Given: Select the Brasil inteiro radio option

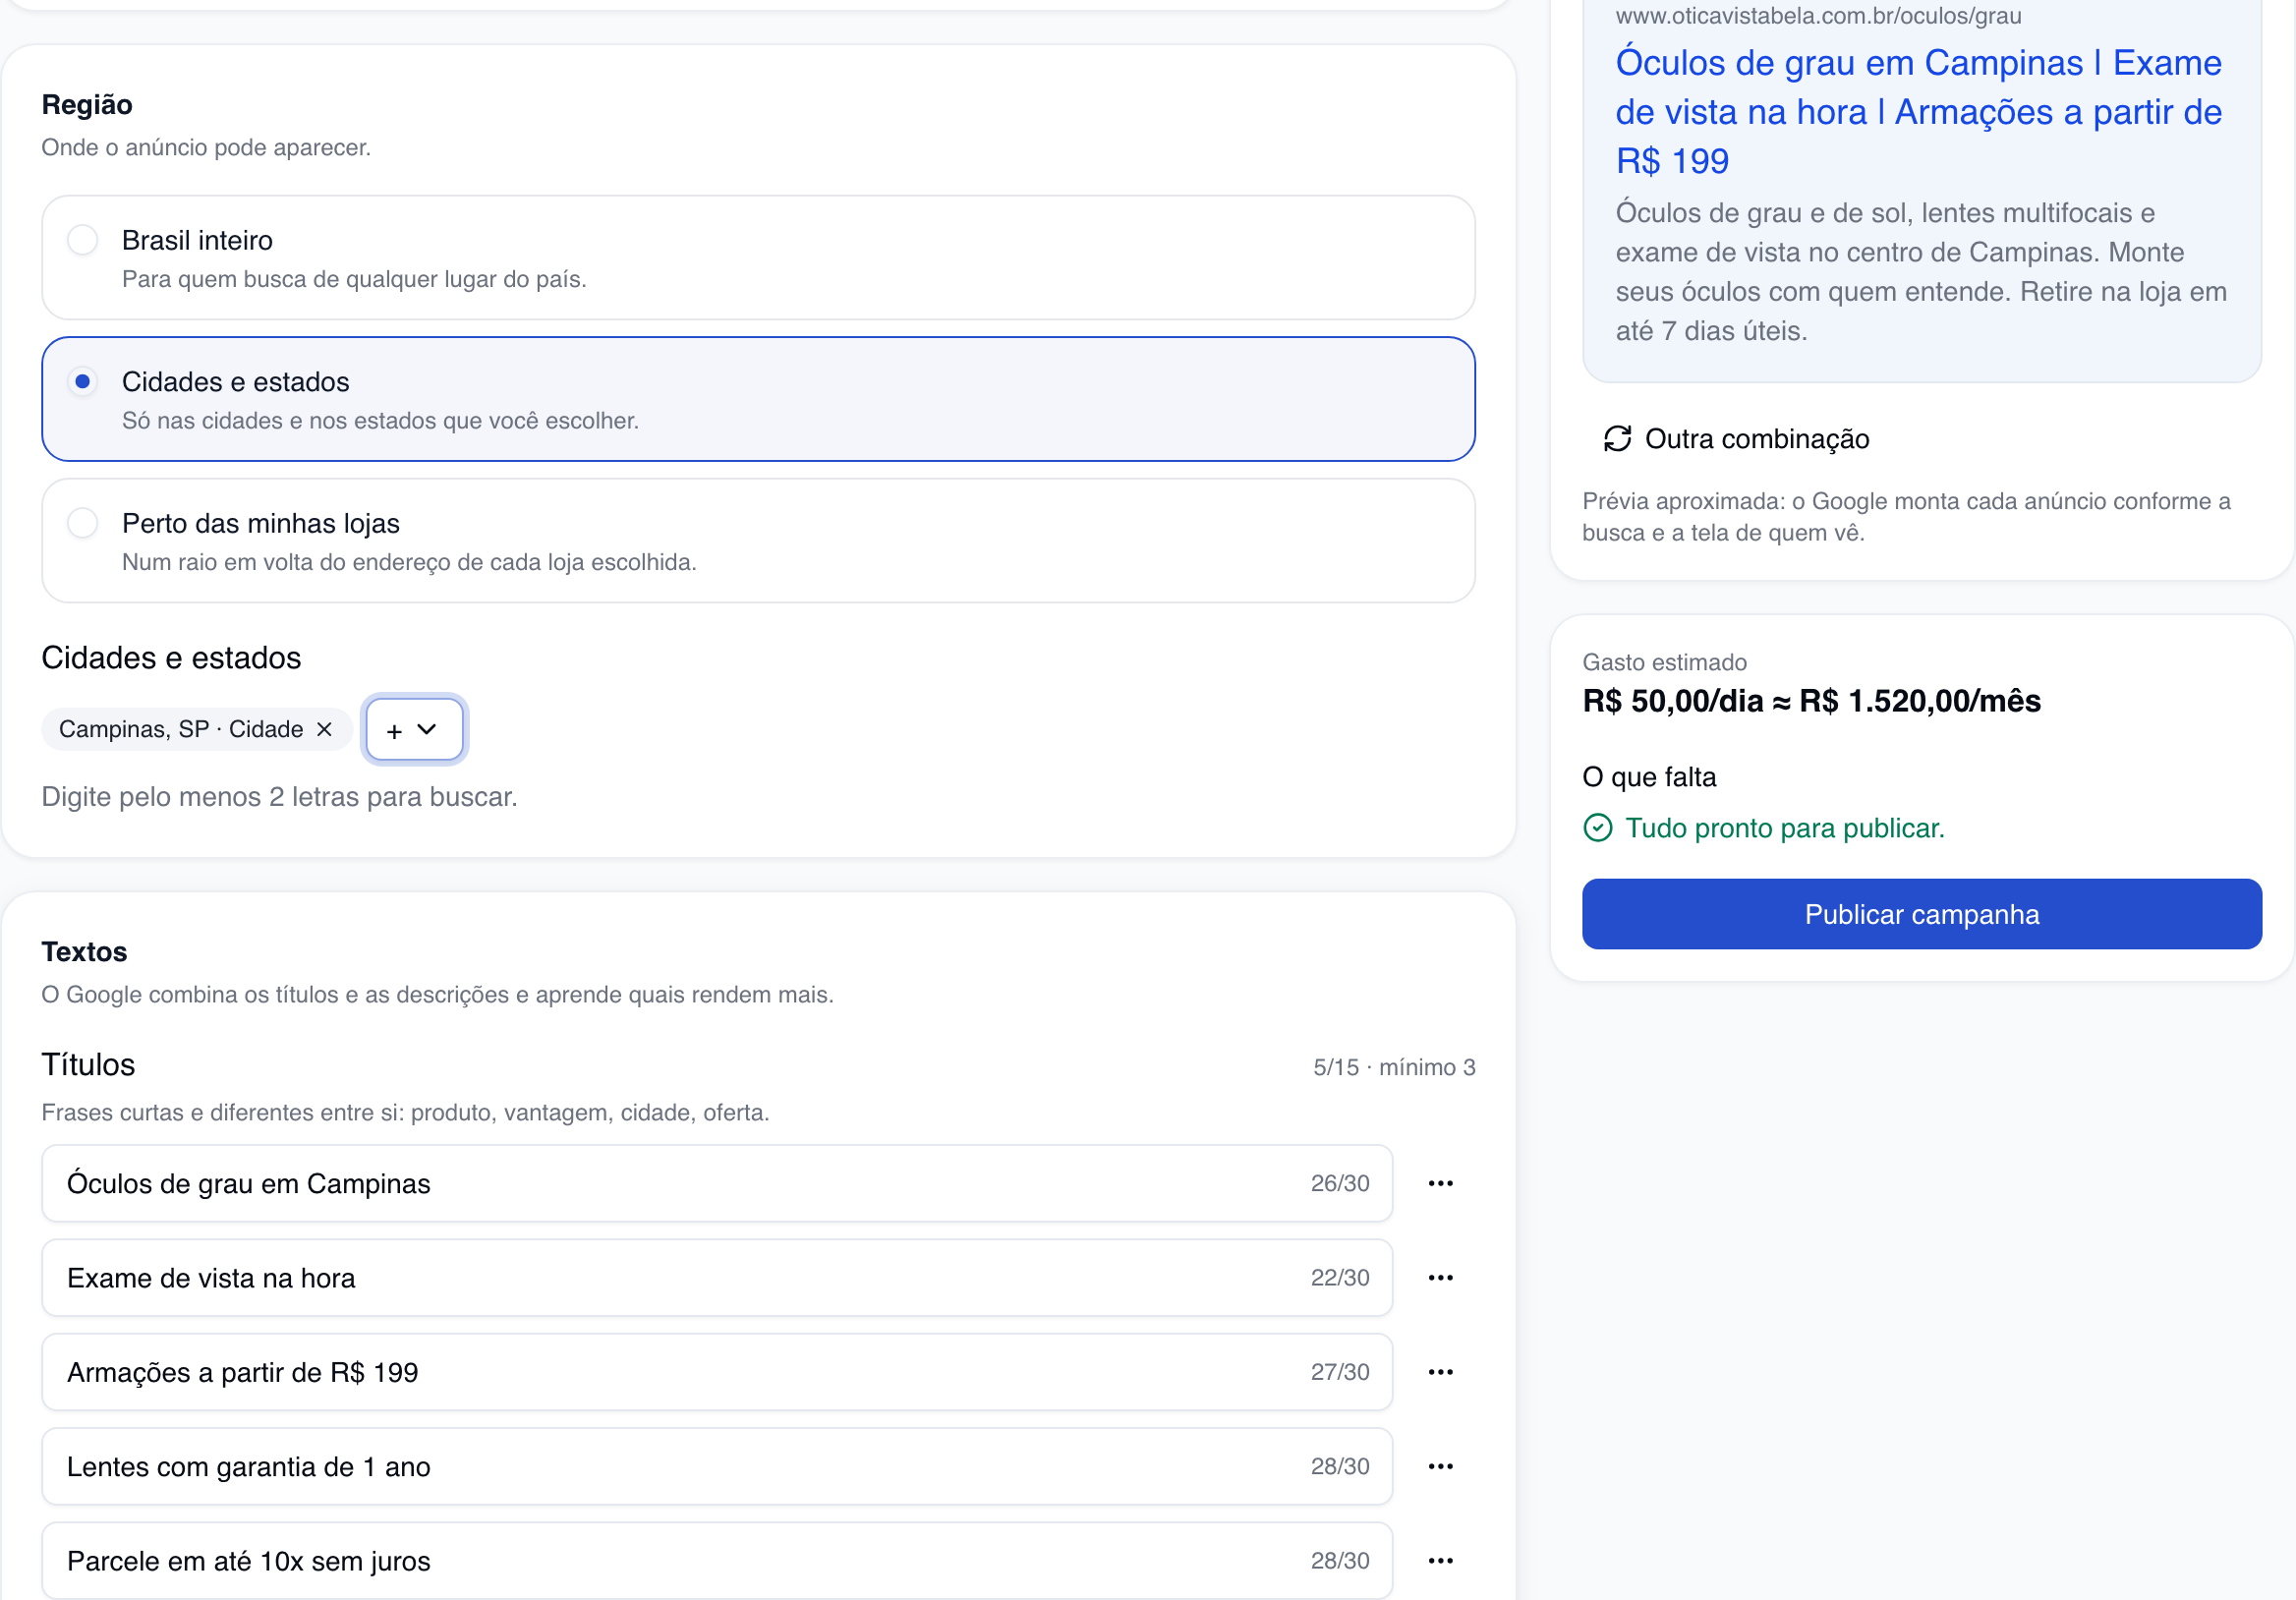Looking at the screenshot, I should pos(82,240).
